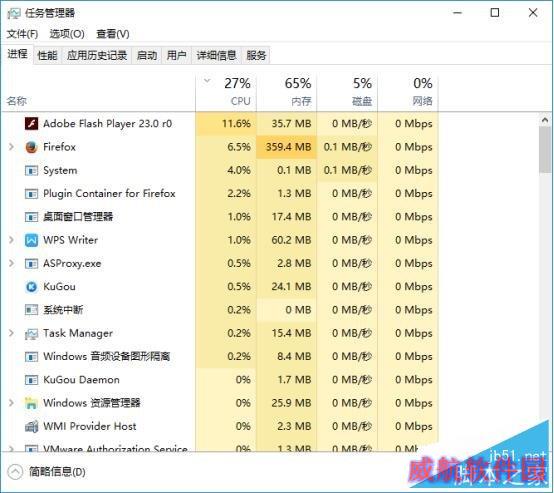Switch to the 详细信息 tab
This screenshot has width=554, height=493.
[216, 55]
